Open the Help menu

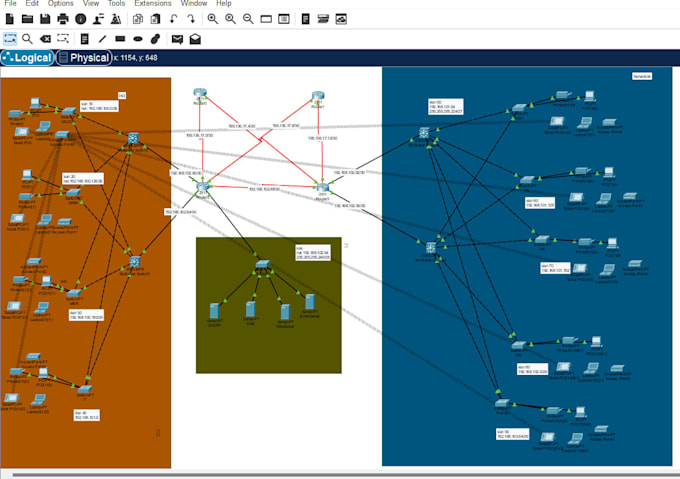pyautogui.click(x=224, y=3)
